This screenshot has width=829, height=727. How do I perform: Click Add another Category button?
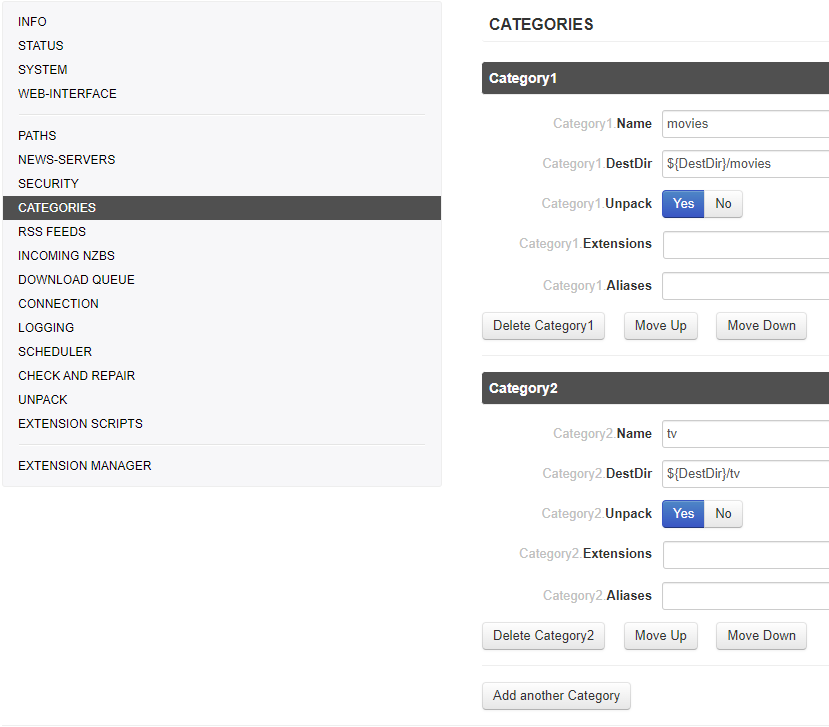(x=556, y=696)
